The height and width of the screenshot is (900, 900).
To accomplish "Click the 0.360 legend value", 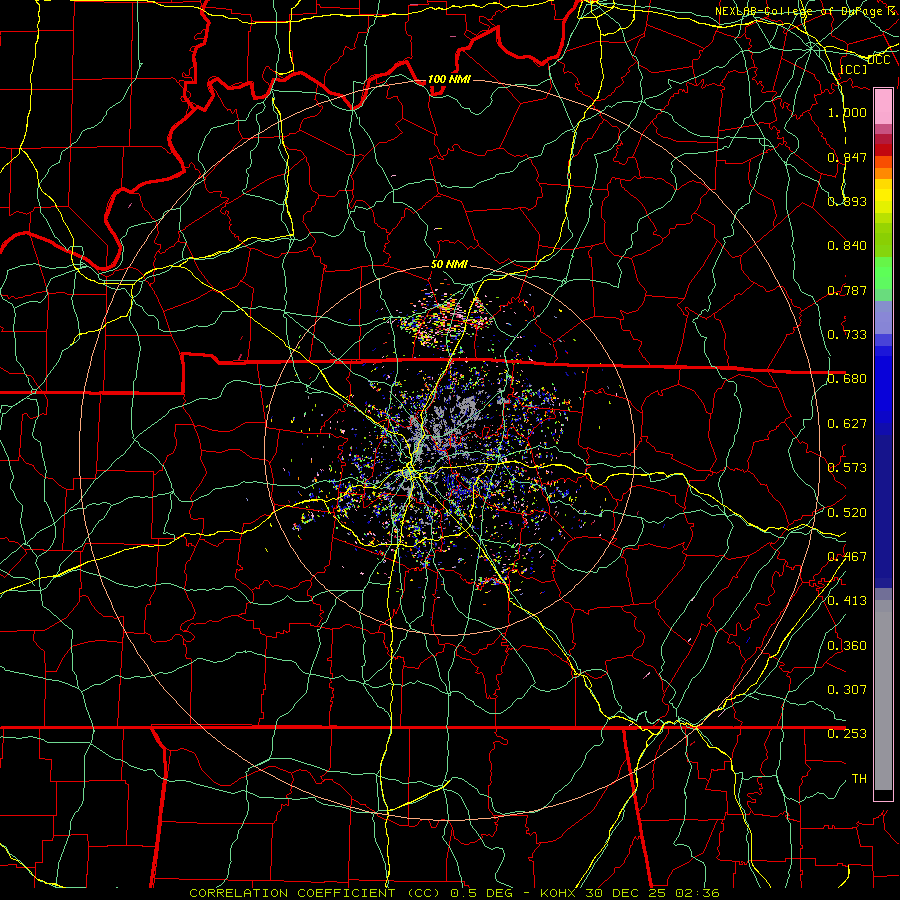I will point(847,646).
